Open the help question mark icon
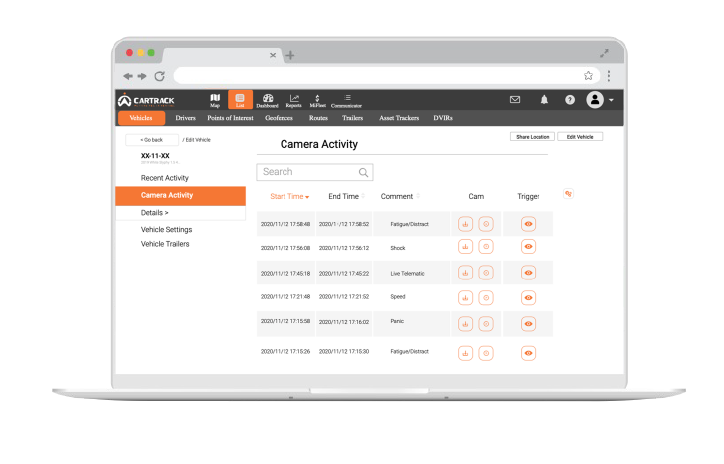Viewport: 724px width, 464px height. tap(570, 100)
